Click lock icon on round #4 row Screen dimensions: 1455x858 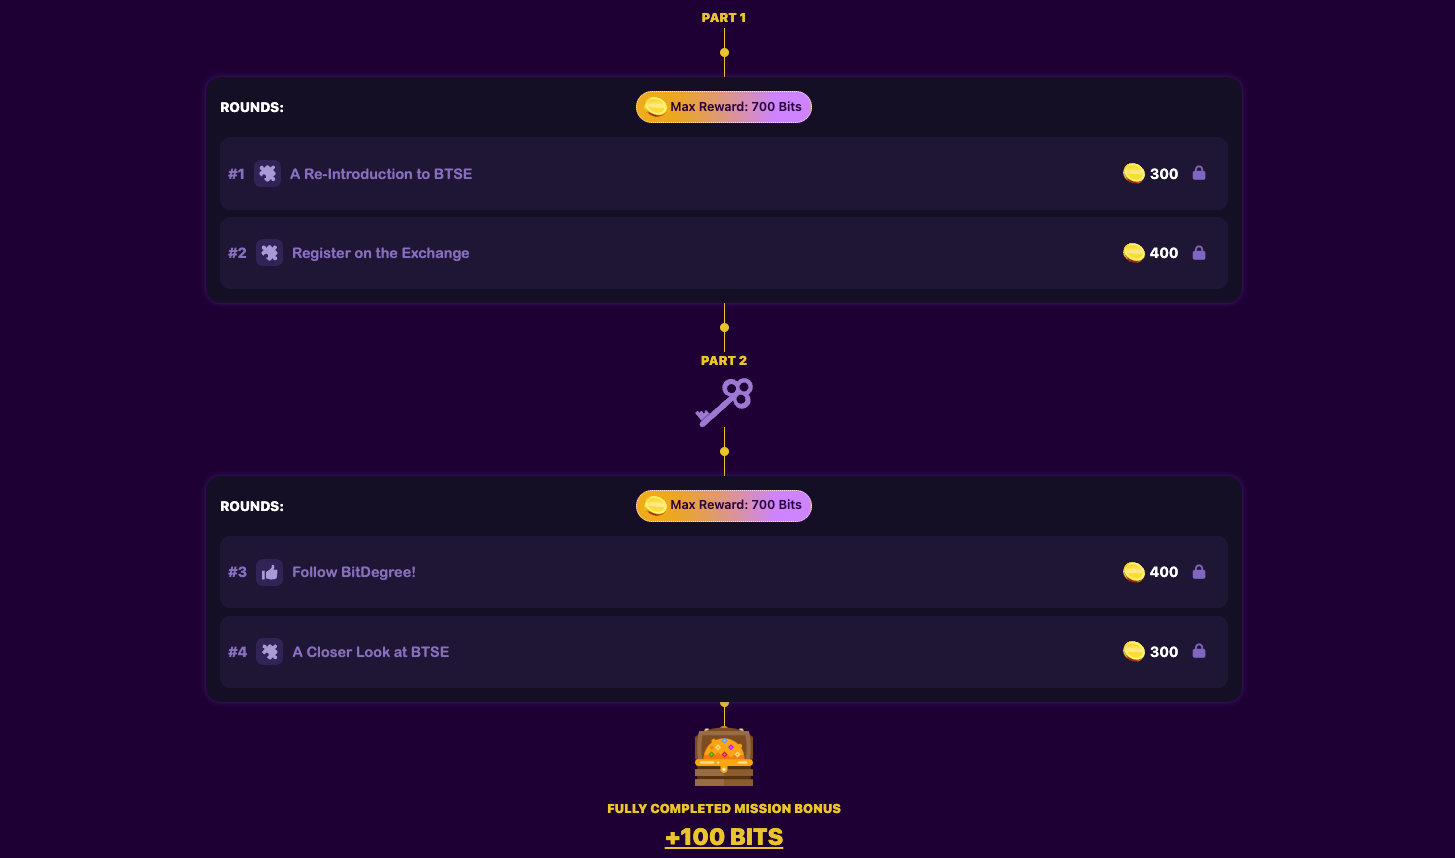click(x=1199, y=652)
